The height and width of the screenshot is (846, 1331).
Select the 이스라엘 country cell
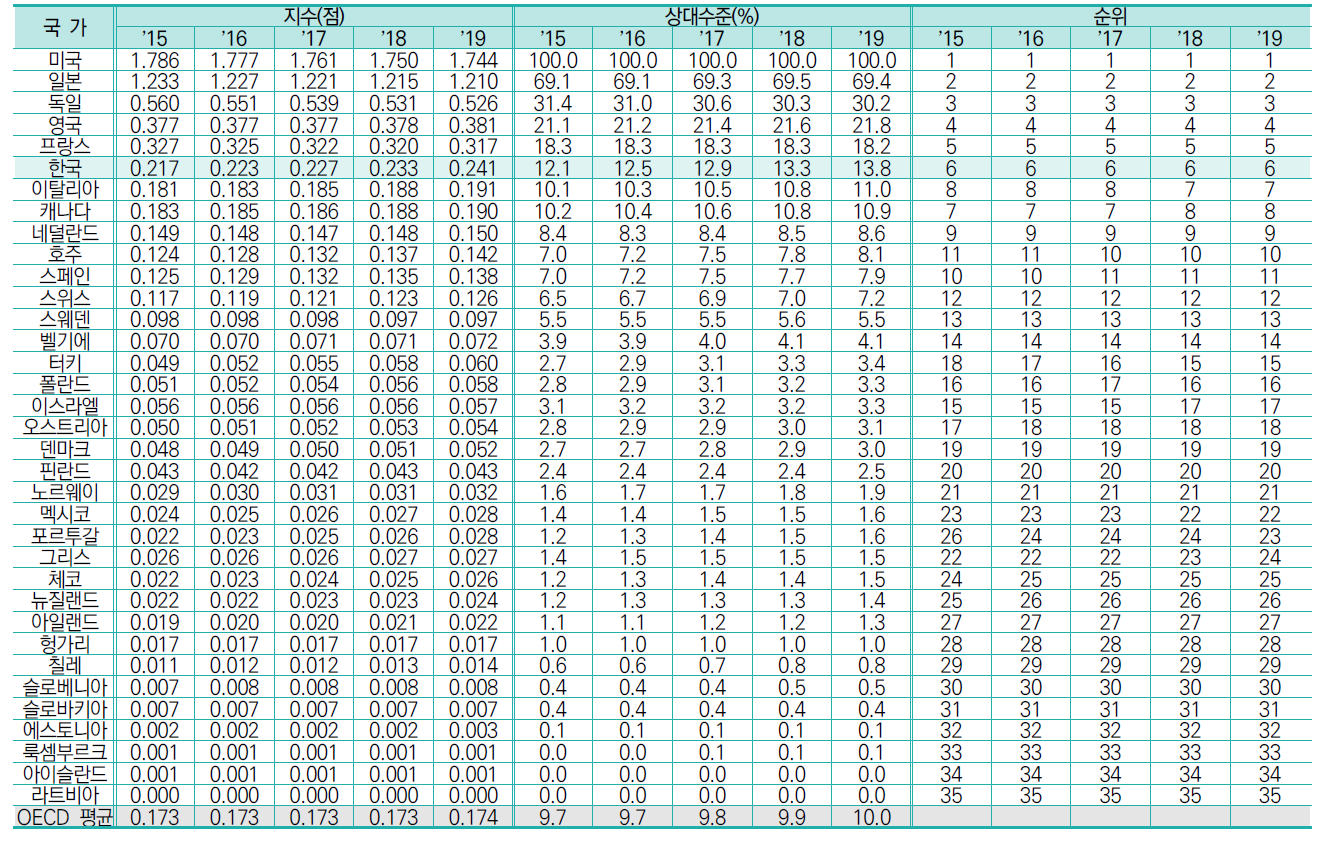coord(64,406)
